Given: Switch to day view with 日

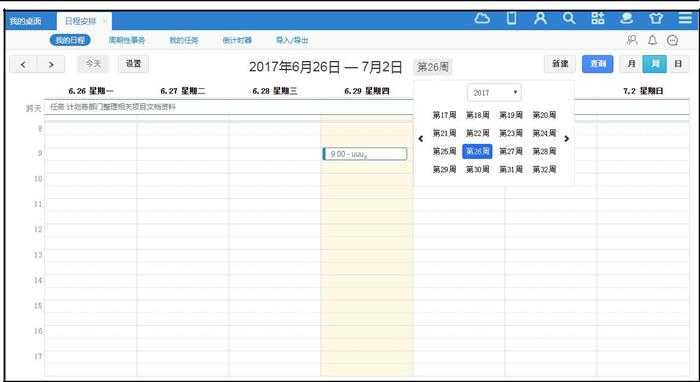Looking at the screenshot, I should pyautogui.click(x=678, y=64).
